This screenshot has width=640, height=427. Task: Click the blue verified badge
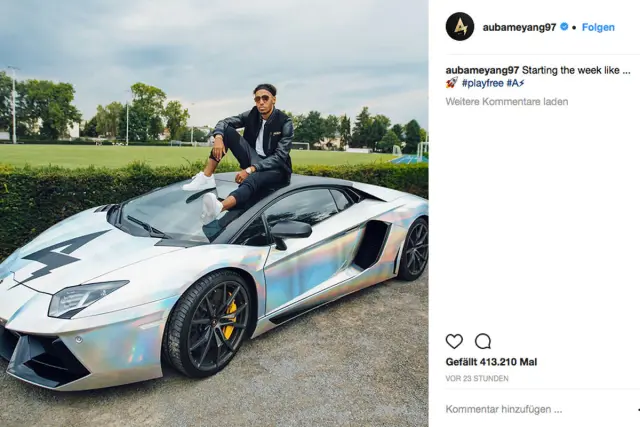[564, 27]
